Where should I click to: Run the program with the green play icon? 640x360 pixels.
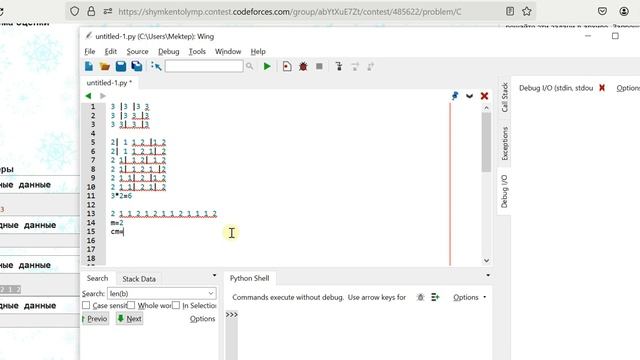click(267, 66)
